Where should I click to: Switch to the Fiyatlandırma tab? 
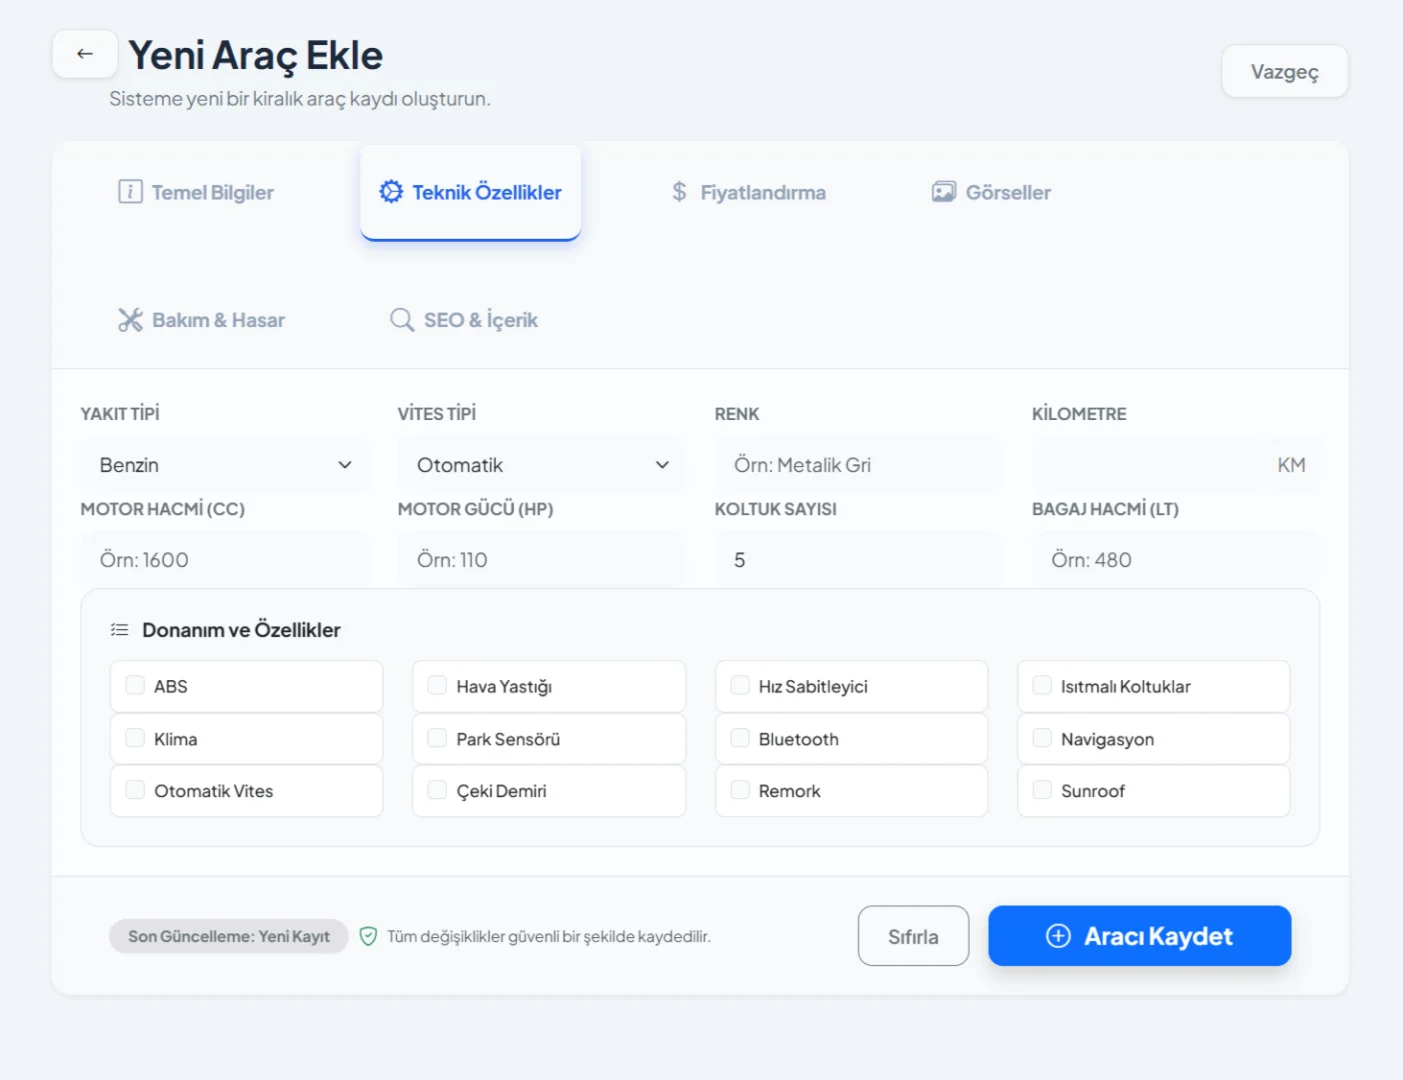click(x=749, y=192)
